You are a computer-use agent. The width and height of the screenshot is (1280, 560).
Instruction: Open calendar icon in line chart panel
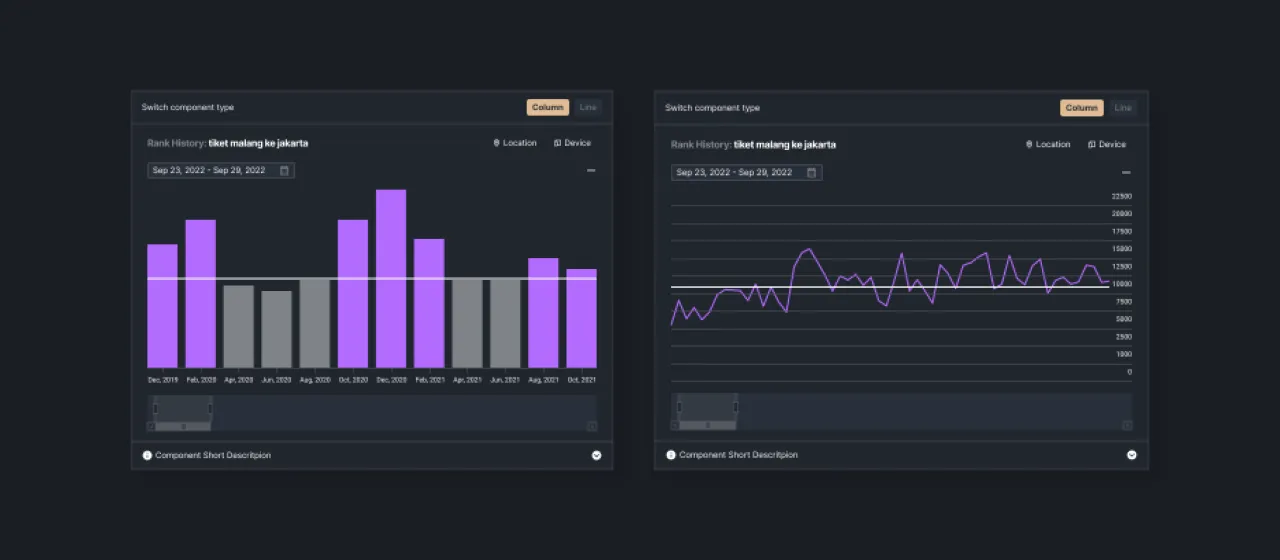point(811,172)
